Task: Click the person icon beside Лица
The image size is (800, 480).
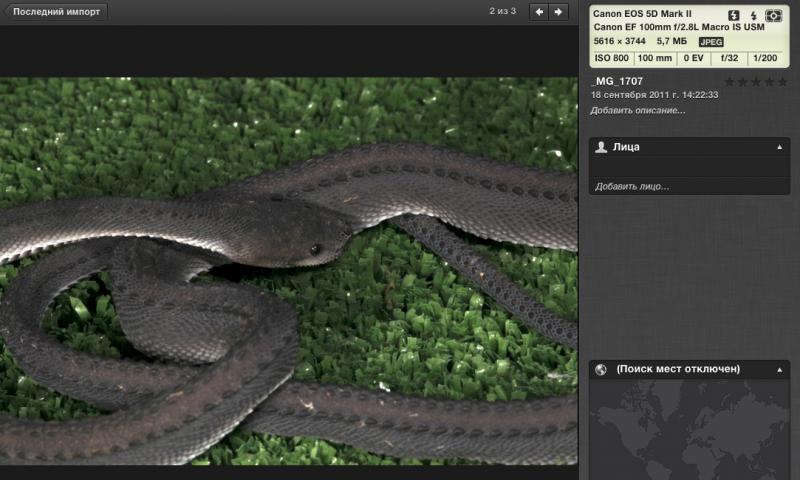Action: (x=601, y=147)
